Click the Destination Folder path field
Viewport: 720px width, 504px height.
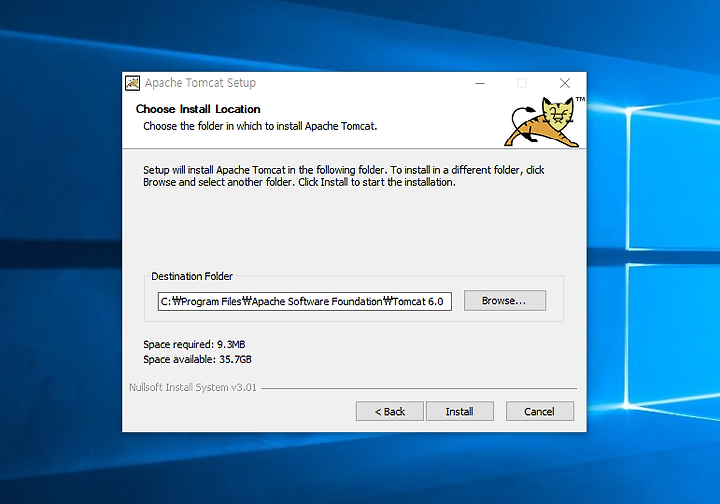[x=304, y=302]
